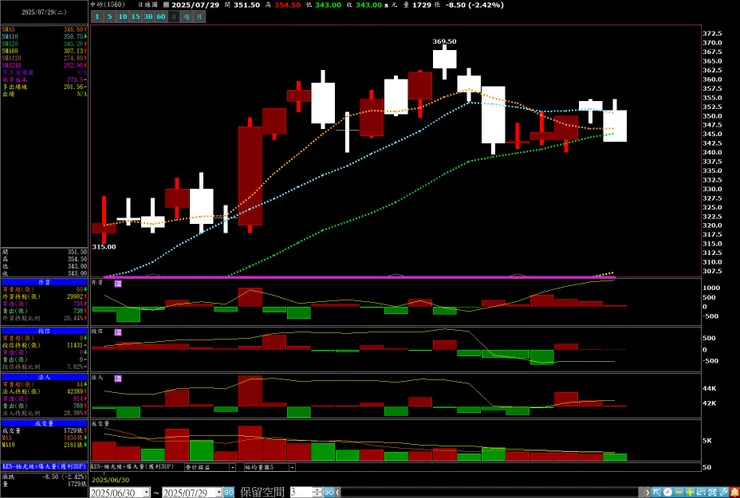Click the SMA10 value row
Viewport: 740px width, 498px height.
pyautogui.click(x=44, y=36)
